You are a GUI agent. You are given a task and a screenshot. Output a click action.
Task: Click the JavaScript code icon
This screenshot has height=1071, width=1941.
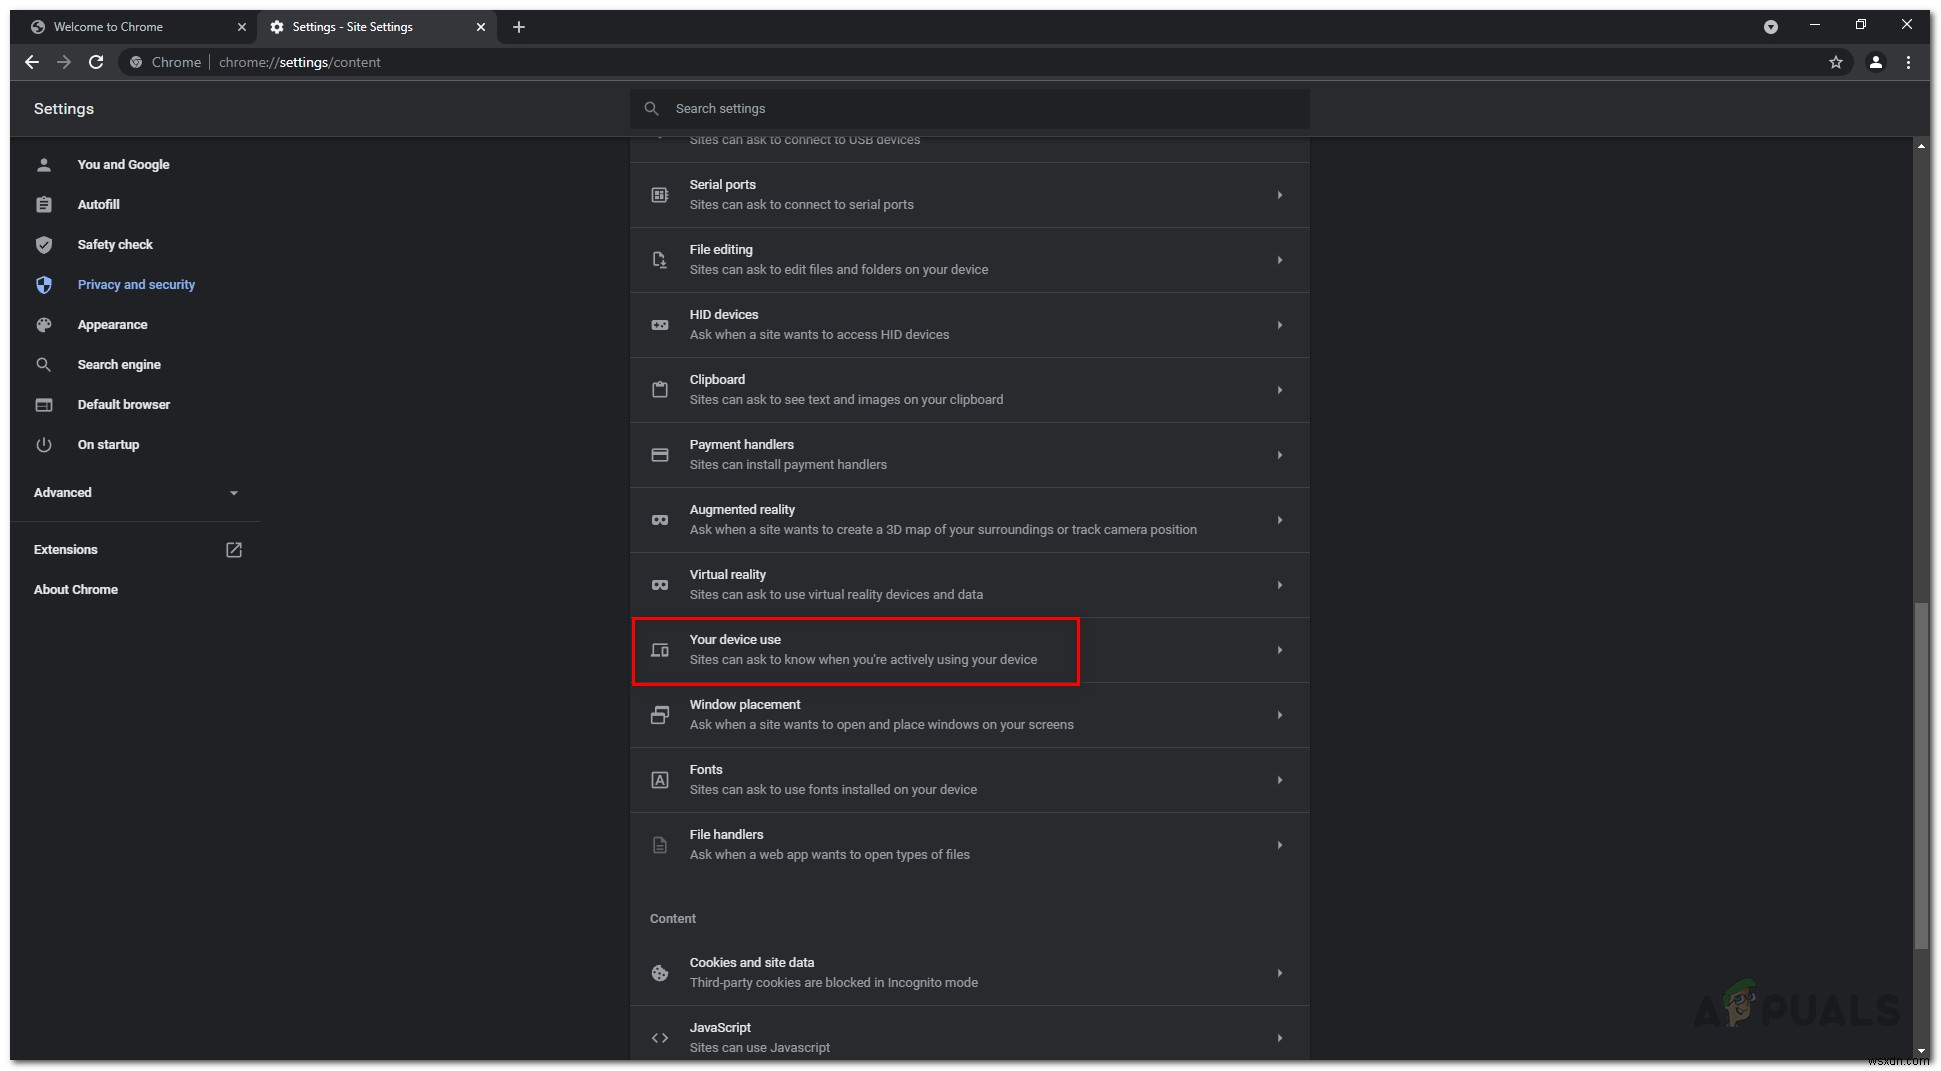click(x=660, y=1038)
